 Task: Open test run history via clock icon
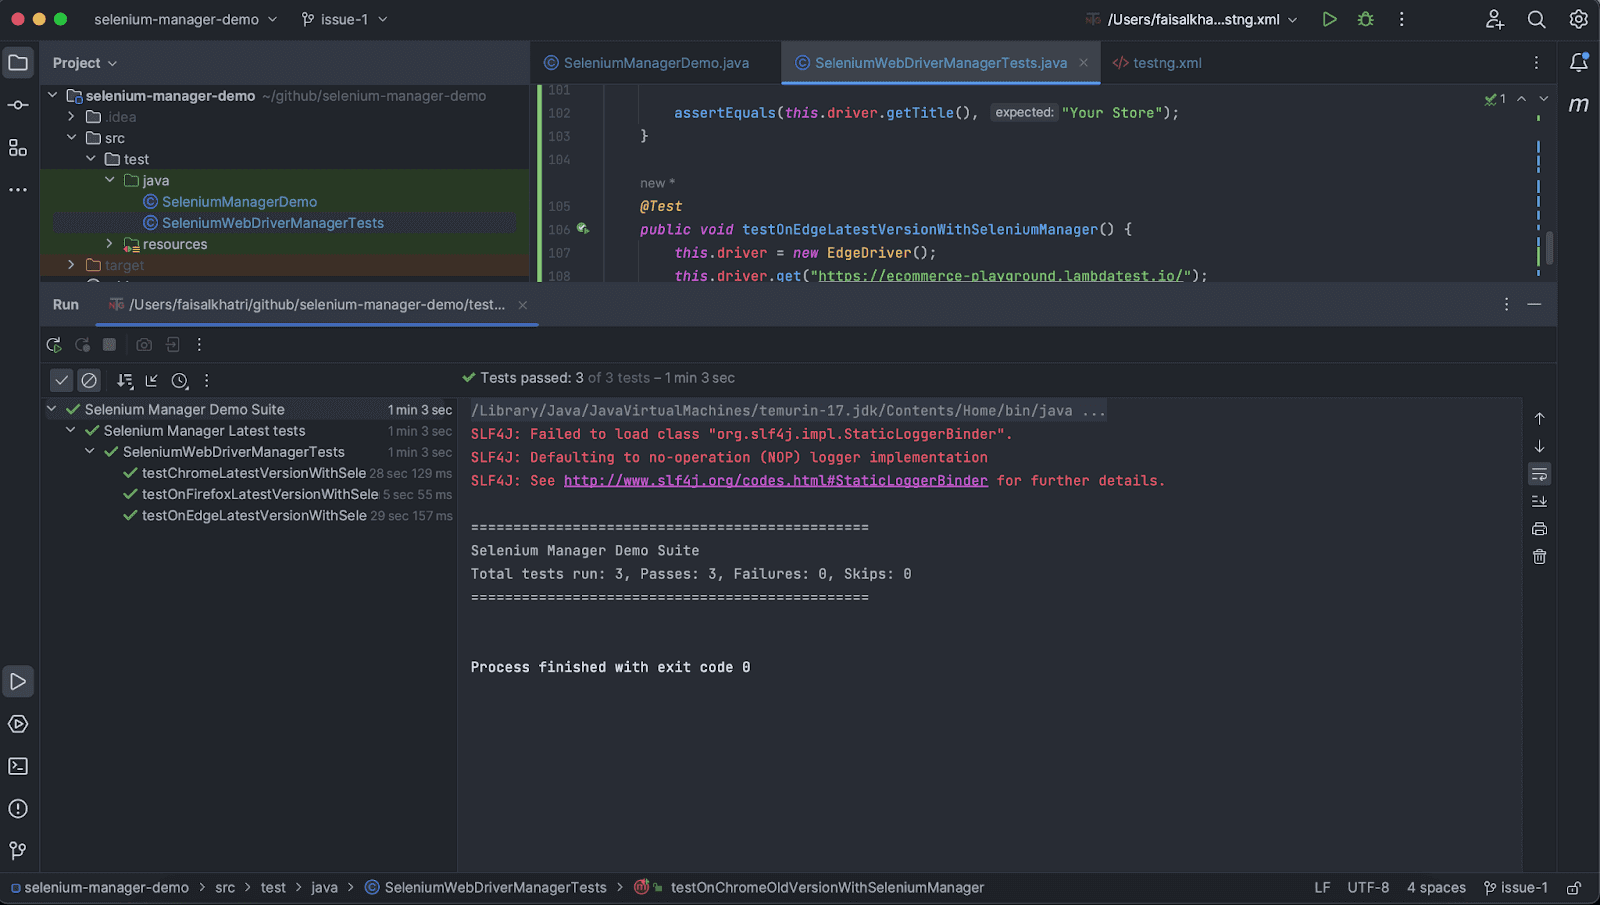[180, 380]
